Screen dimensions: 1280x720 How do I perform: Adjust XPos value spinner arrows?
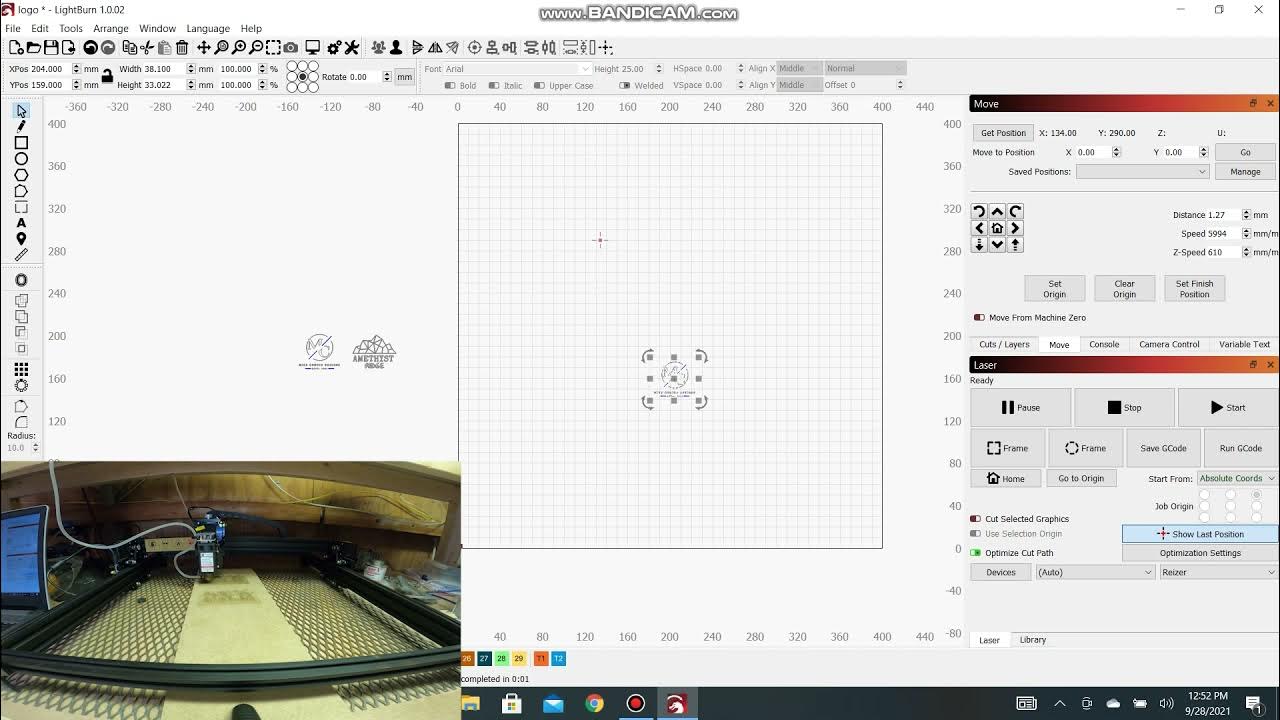(x=76, y=69)
